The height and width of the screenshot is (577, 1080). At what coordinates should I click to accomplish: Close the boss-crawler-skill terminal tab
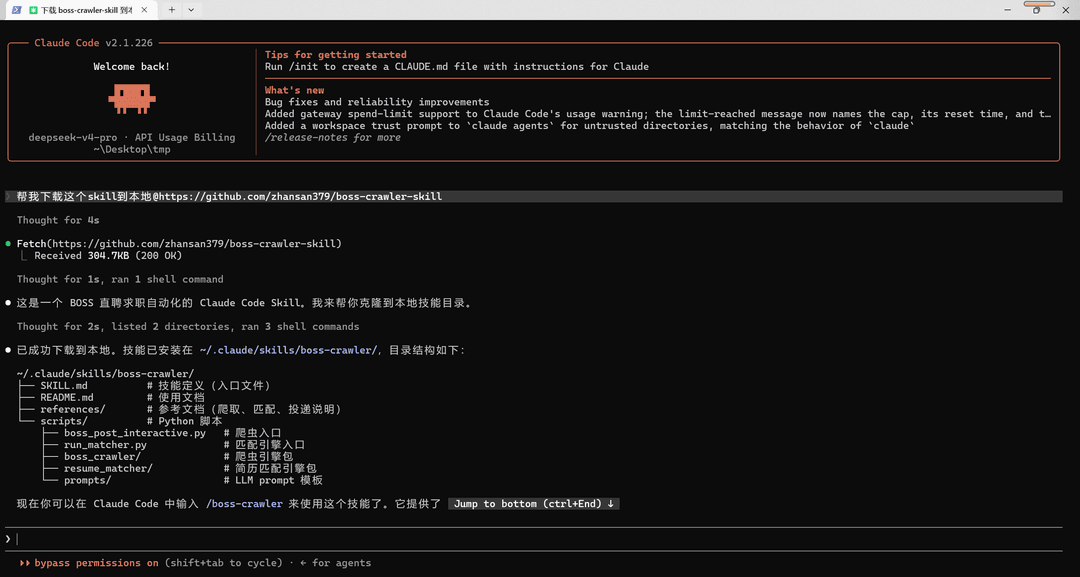(x=144, y=10)
